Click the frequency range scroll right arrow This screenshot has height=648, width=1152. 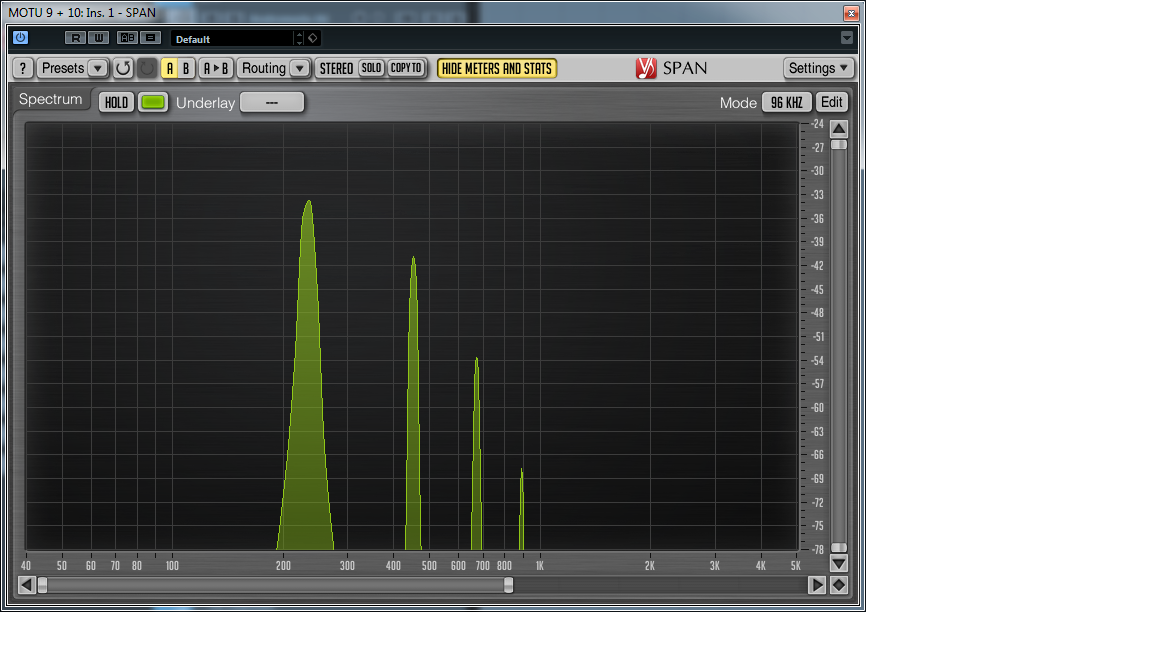pos(816,585)
